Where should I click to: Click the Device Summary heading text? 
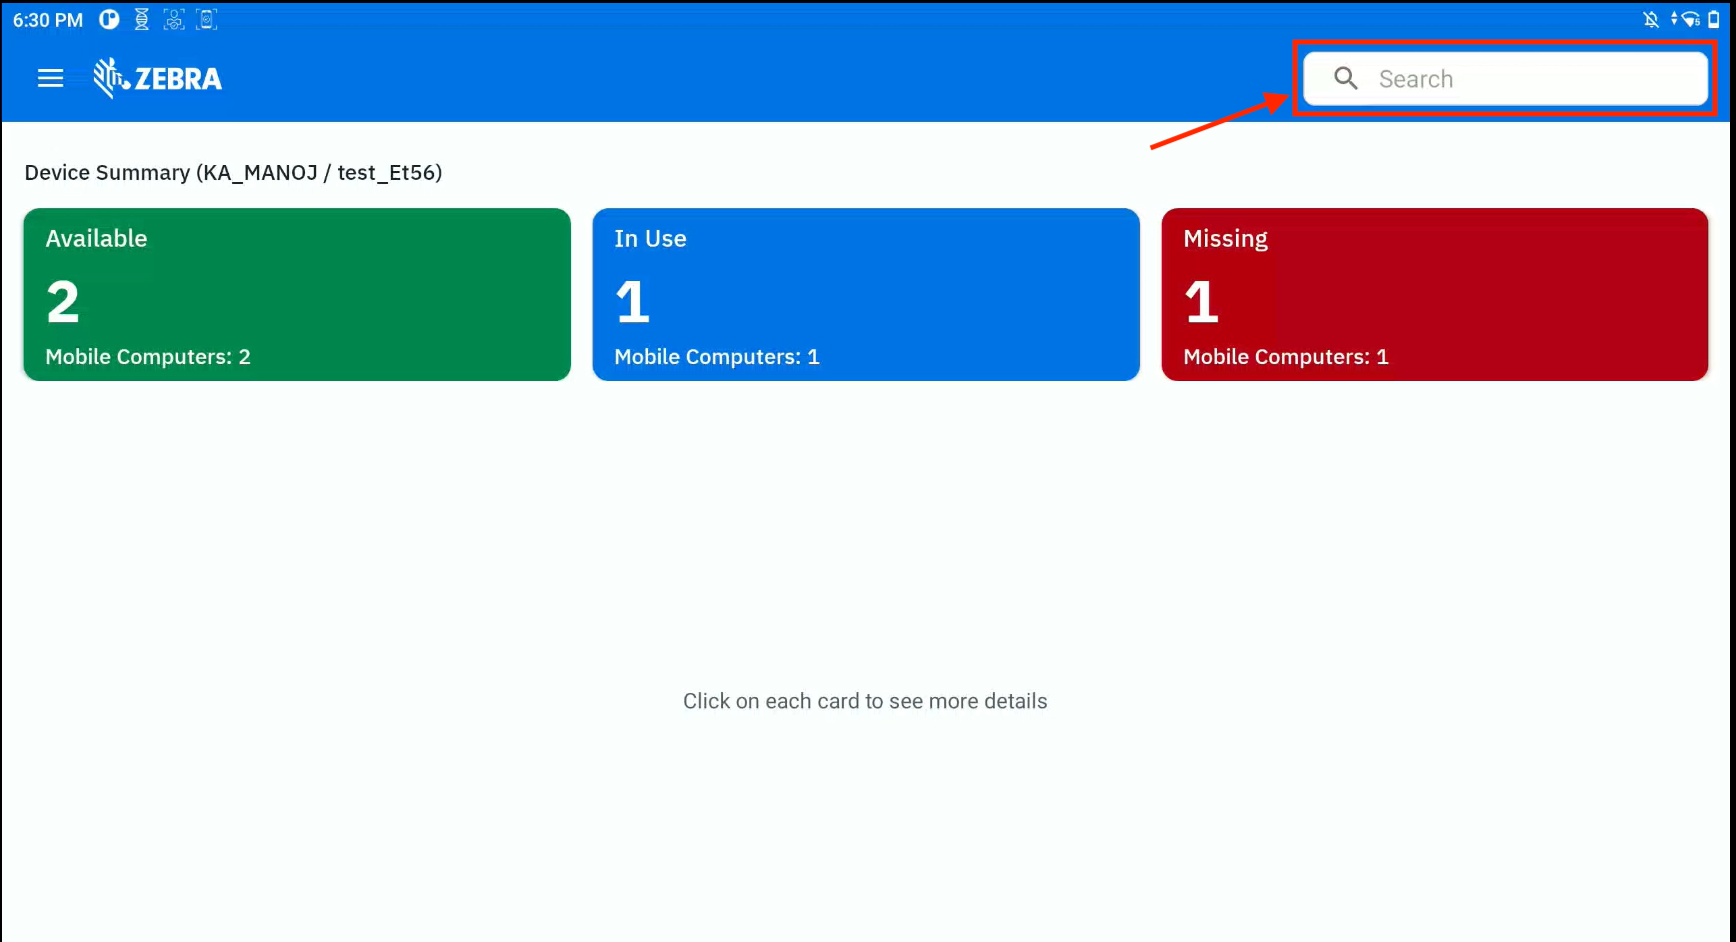[x=233, y=173]
